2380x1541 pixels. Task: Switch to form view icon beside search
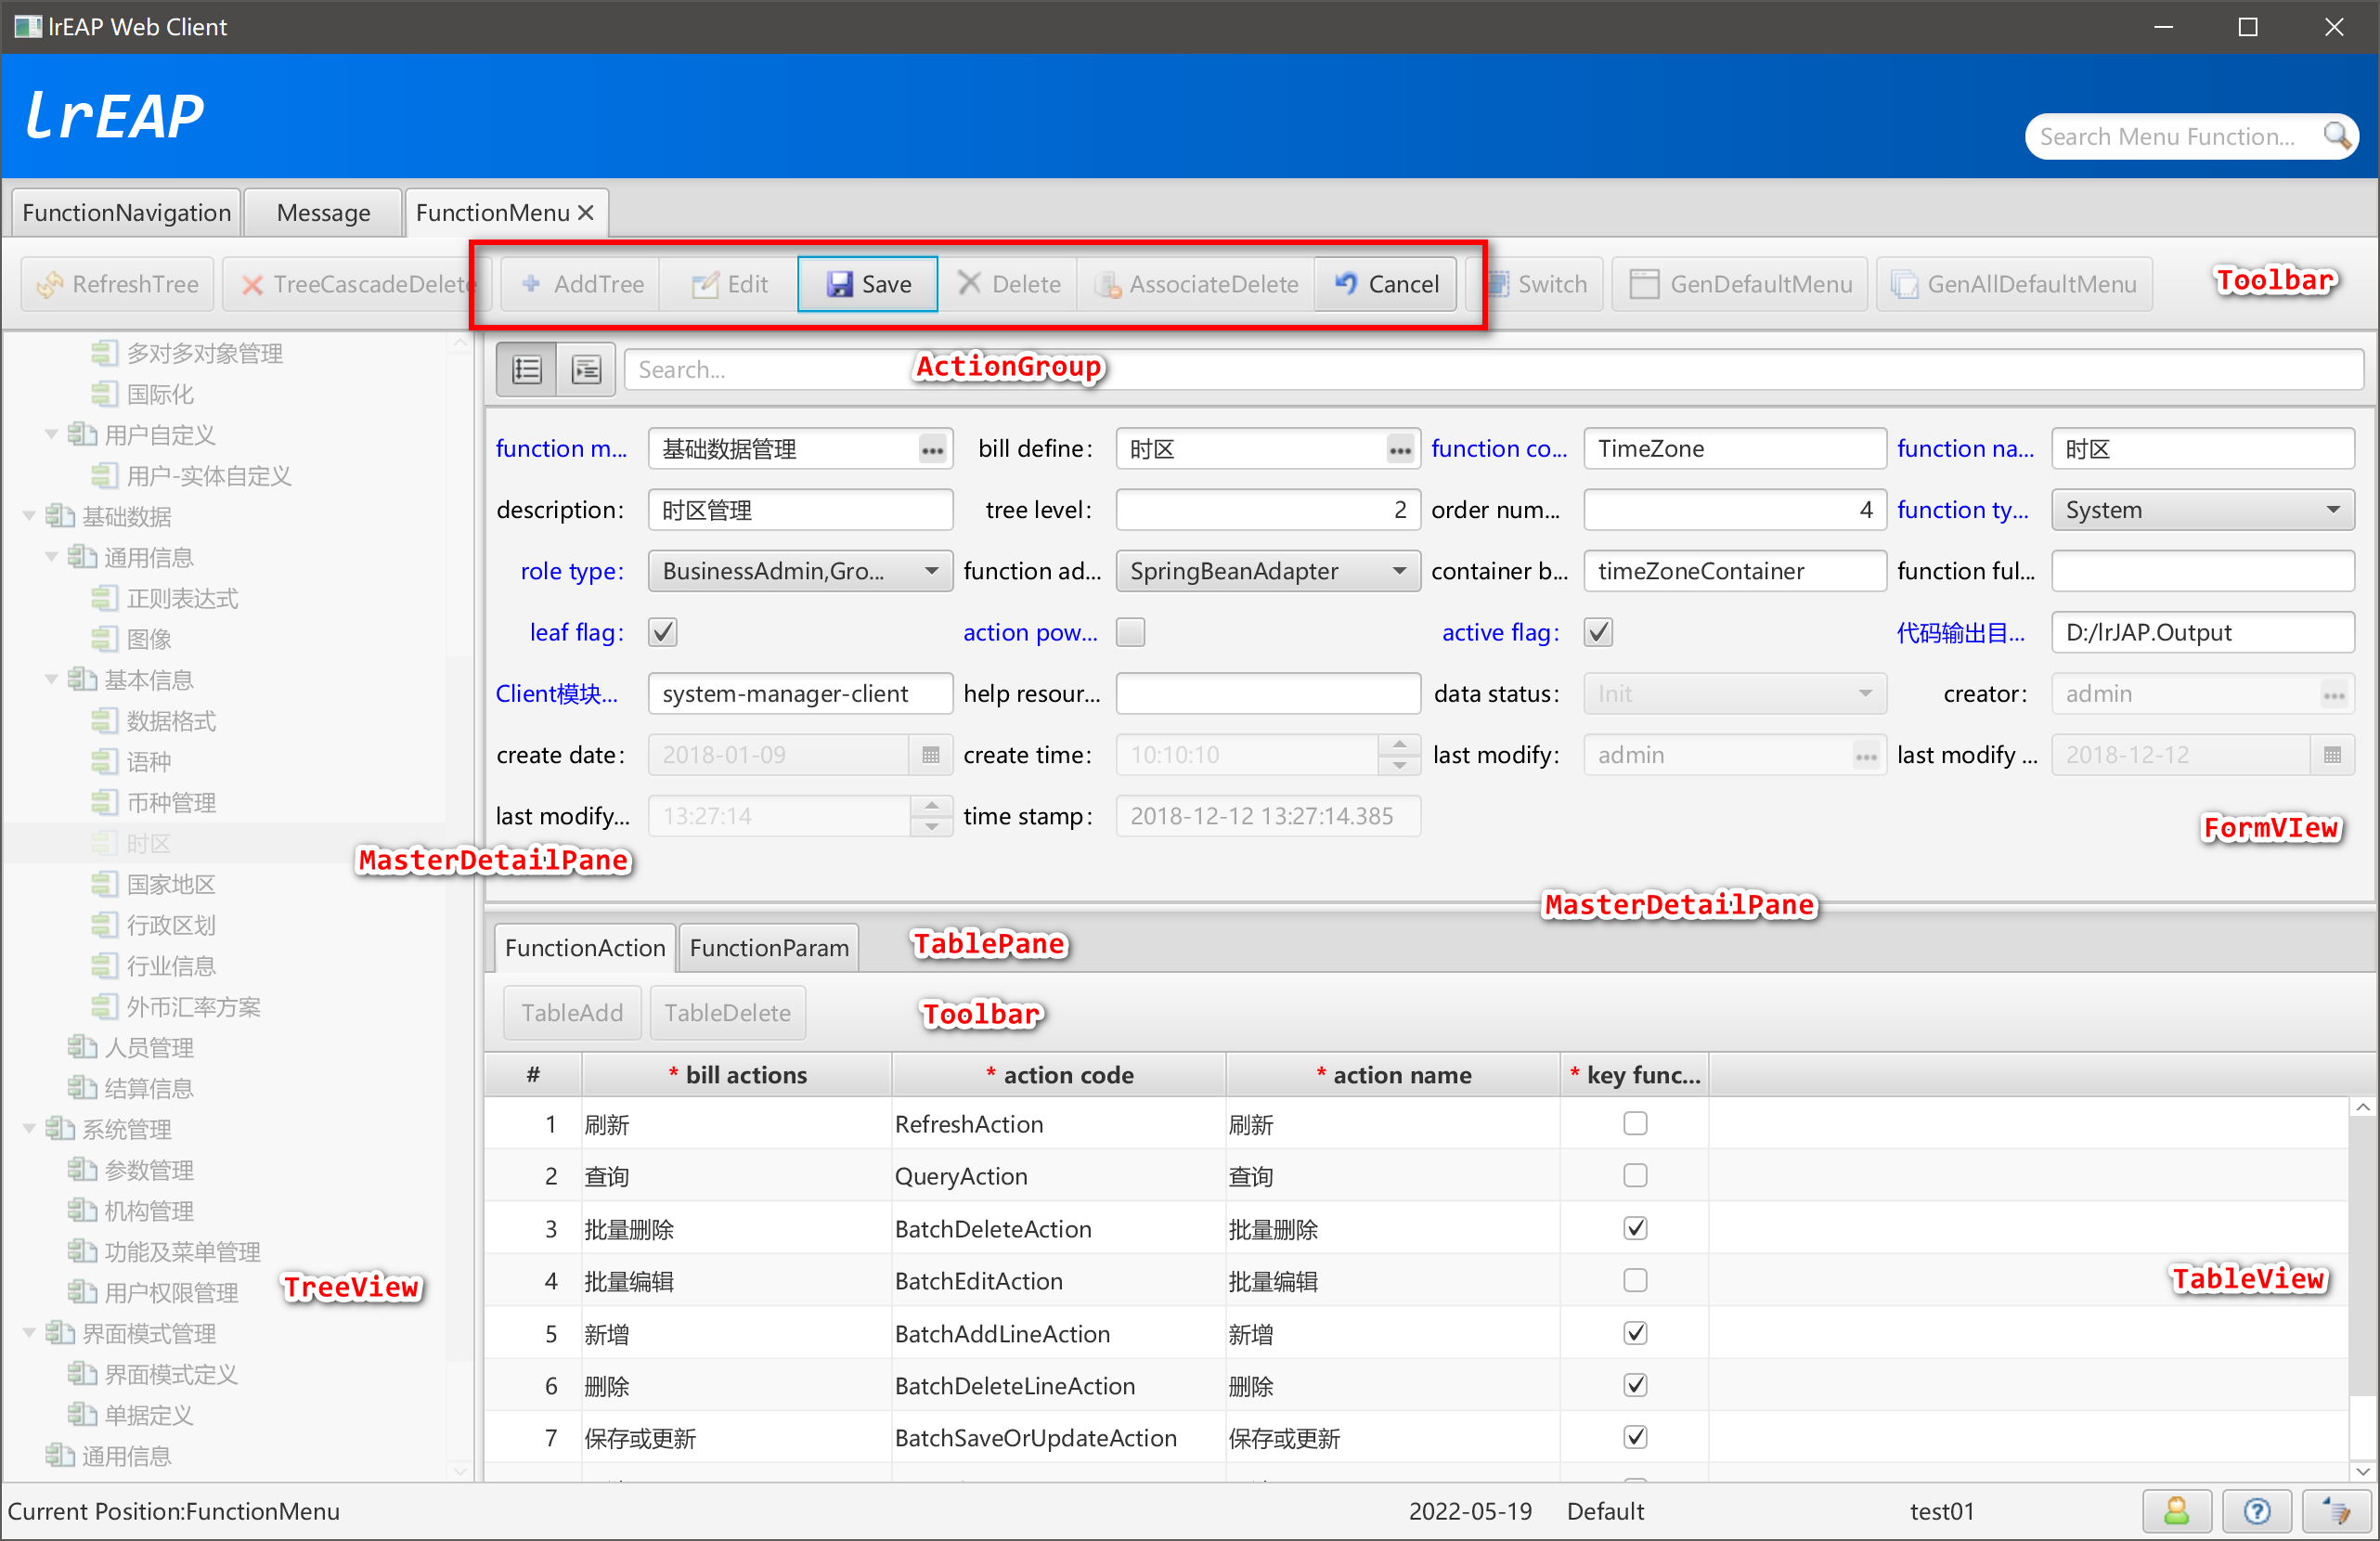tap(586, 370)
